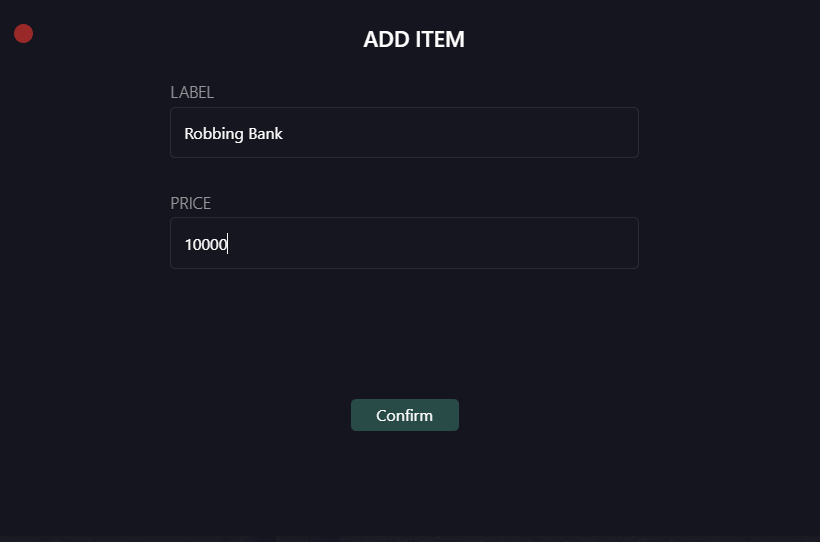Dismiss the dialog using the red dot
Screen dimensions: 820x542
pos(23,34)
